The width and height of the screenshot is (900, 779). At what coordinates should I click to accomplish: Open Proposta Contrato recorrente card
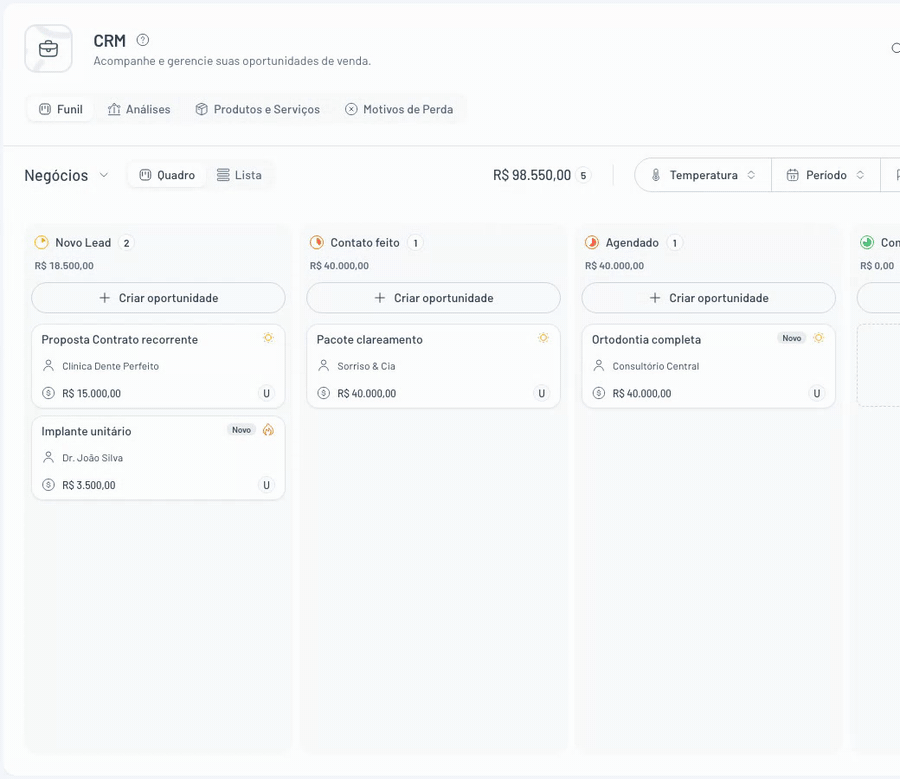pos(158,366)
